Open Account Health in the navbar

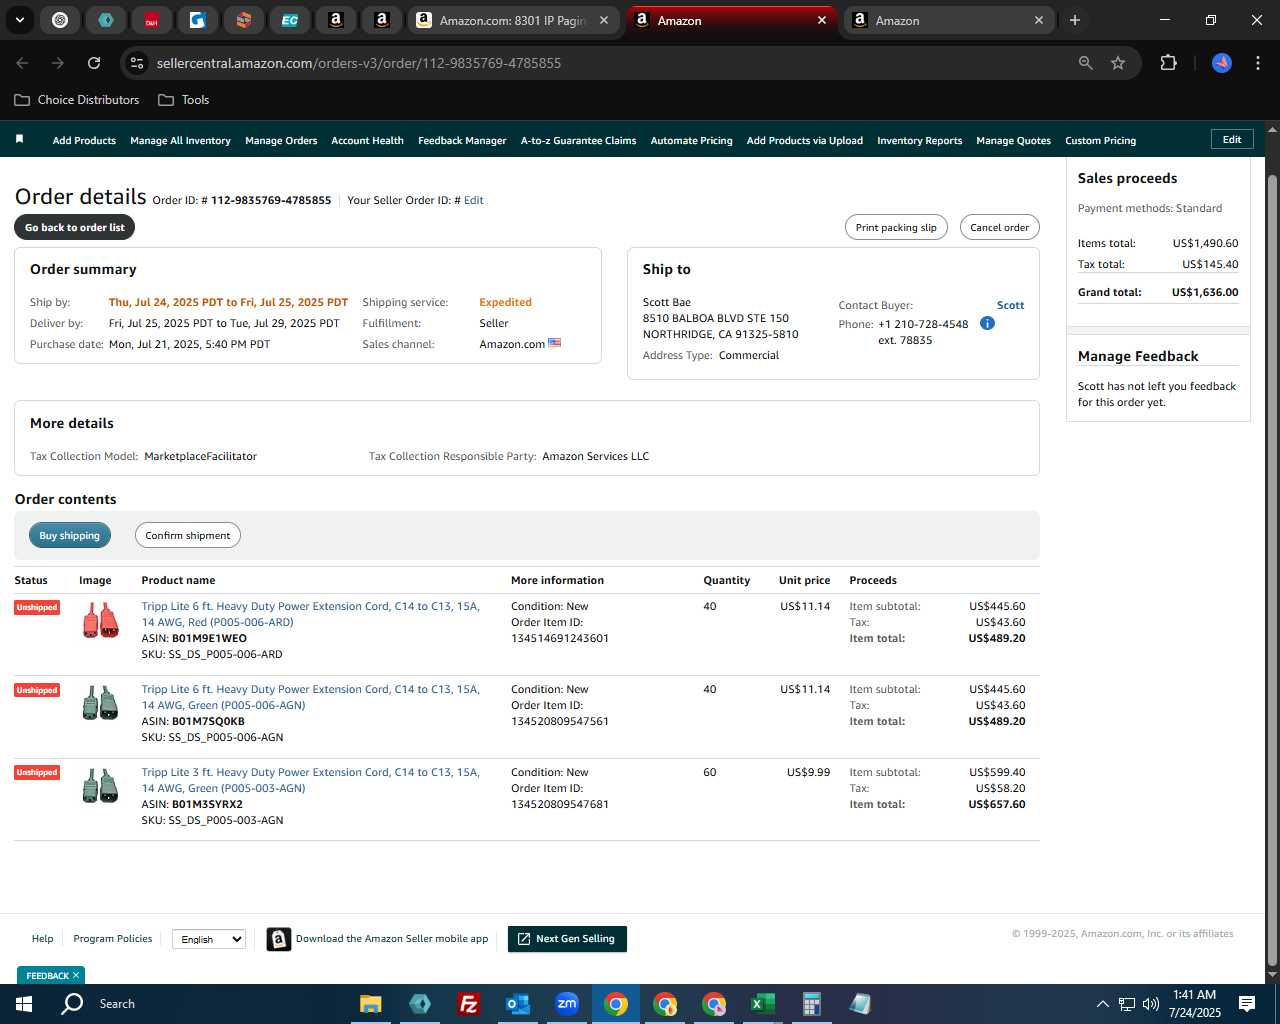(x=367, y=141)
